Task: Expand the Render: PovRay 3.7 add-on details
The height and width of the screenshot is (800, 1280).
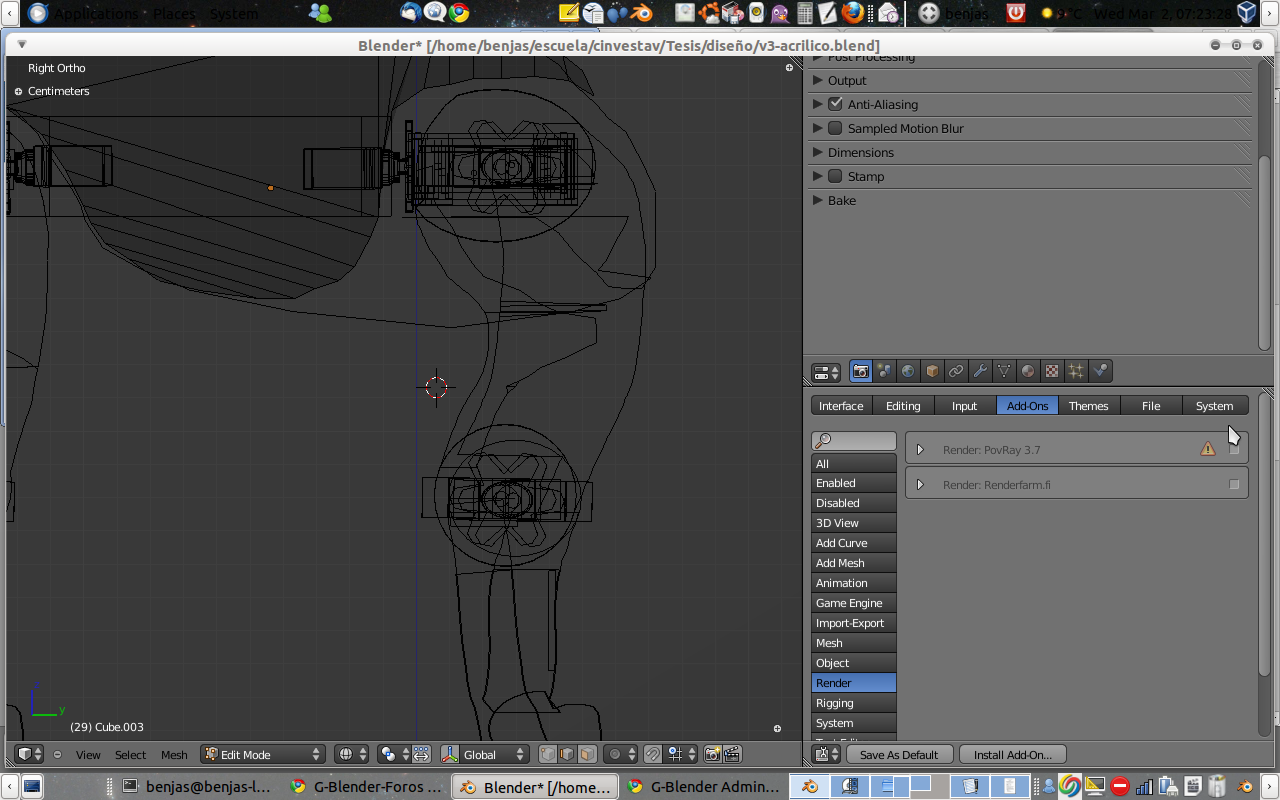Action: [920, 450]
